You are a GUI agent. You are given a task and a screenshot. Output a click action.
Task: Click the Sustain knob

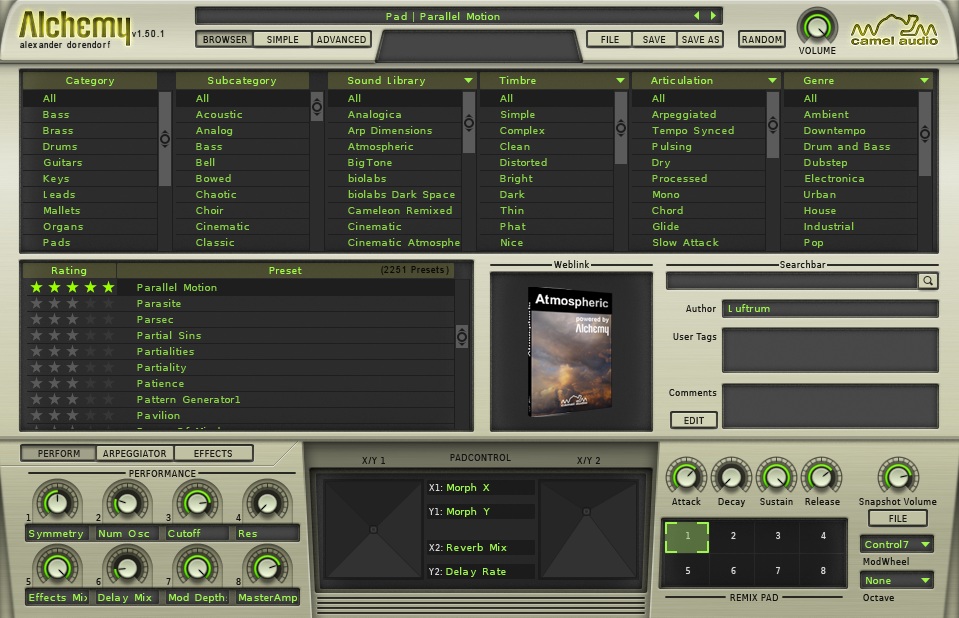click(x=776, y=476)
